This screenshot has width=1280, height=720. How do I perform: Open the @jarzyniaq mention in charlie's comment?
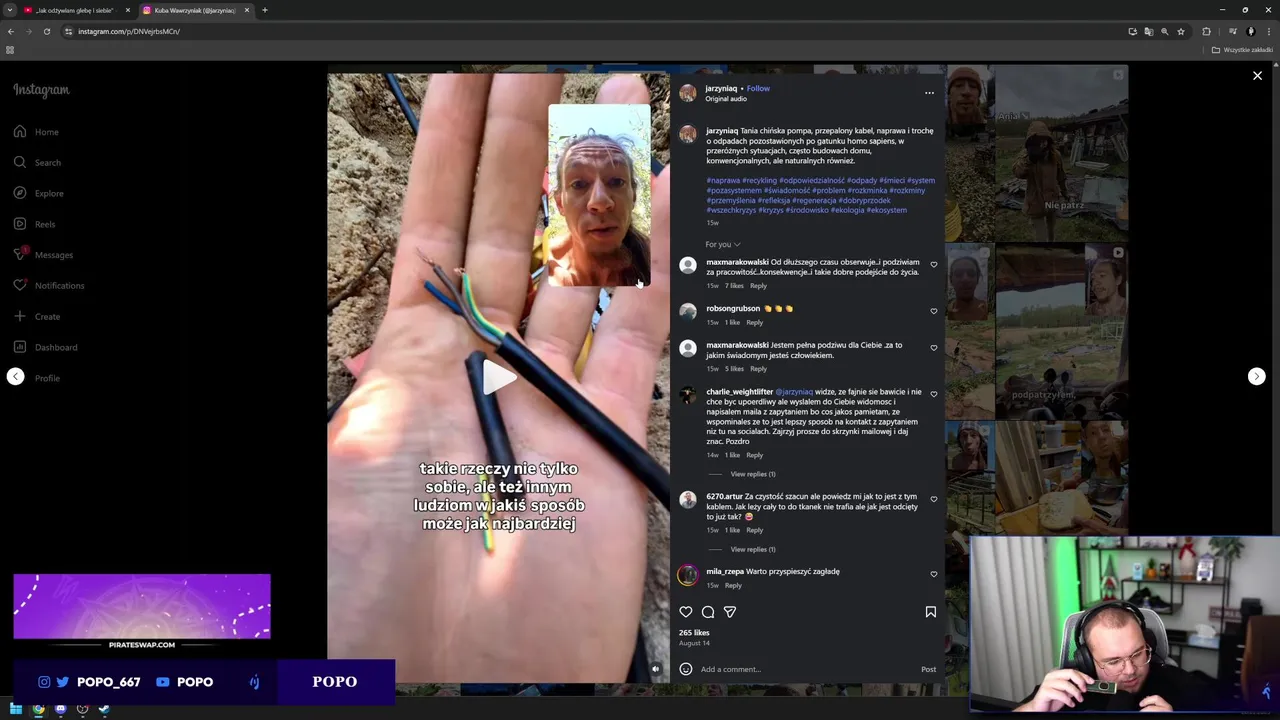[x=794, y=392]
